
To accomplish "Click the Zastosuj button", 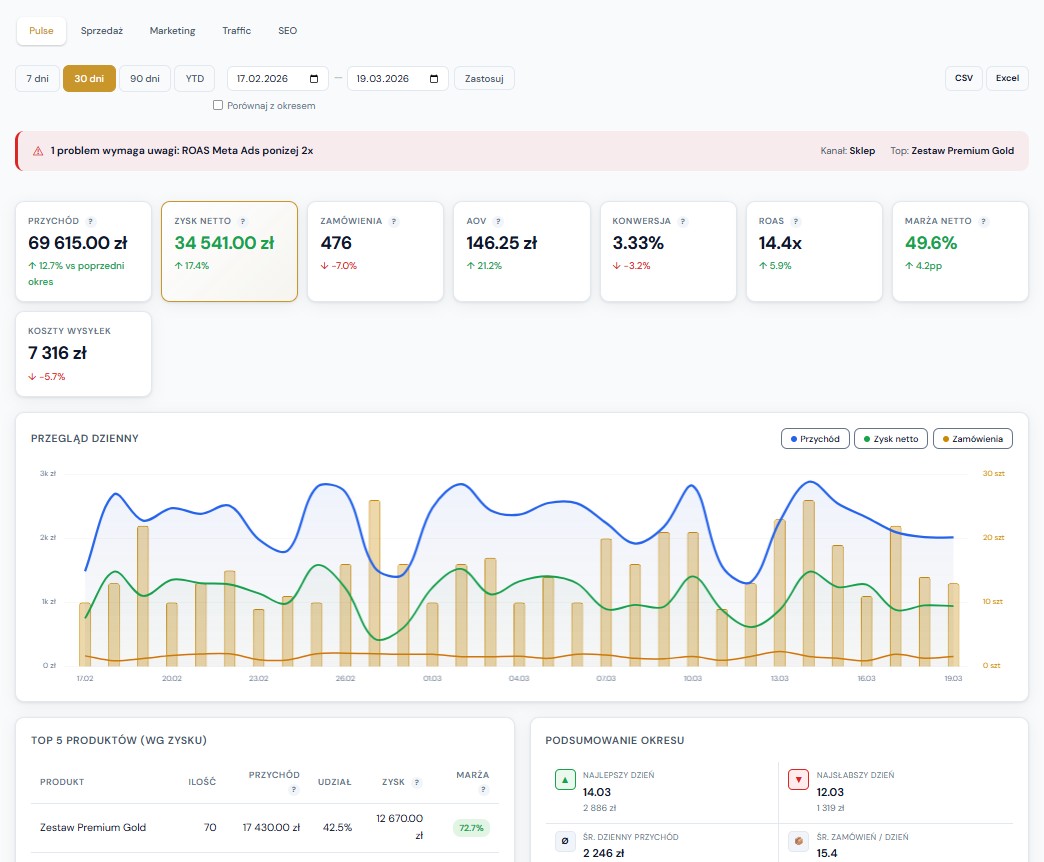I will pos(484,78).
